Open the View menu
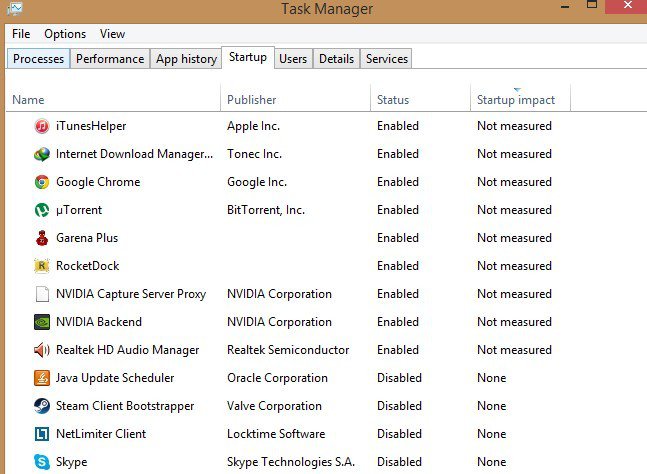Viewport: 647px width, 474px height. pyautogui.click(x=112, y=34)
